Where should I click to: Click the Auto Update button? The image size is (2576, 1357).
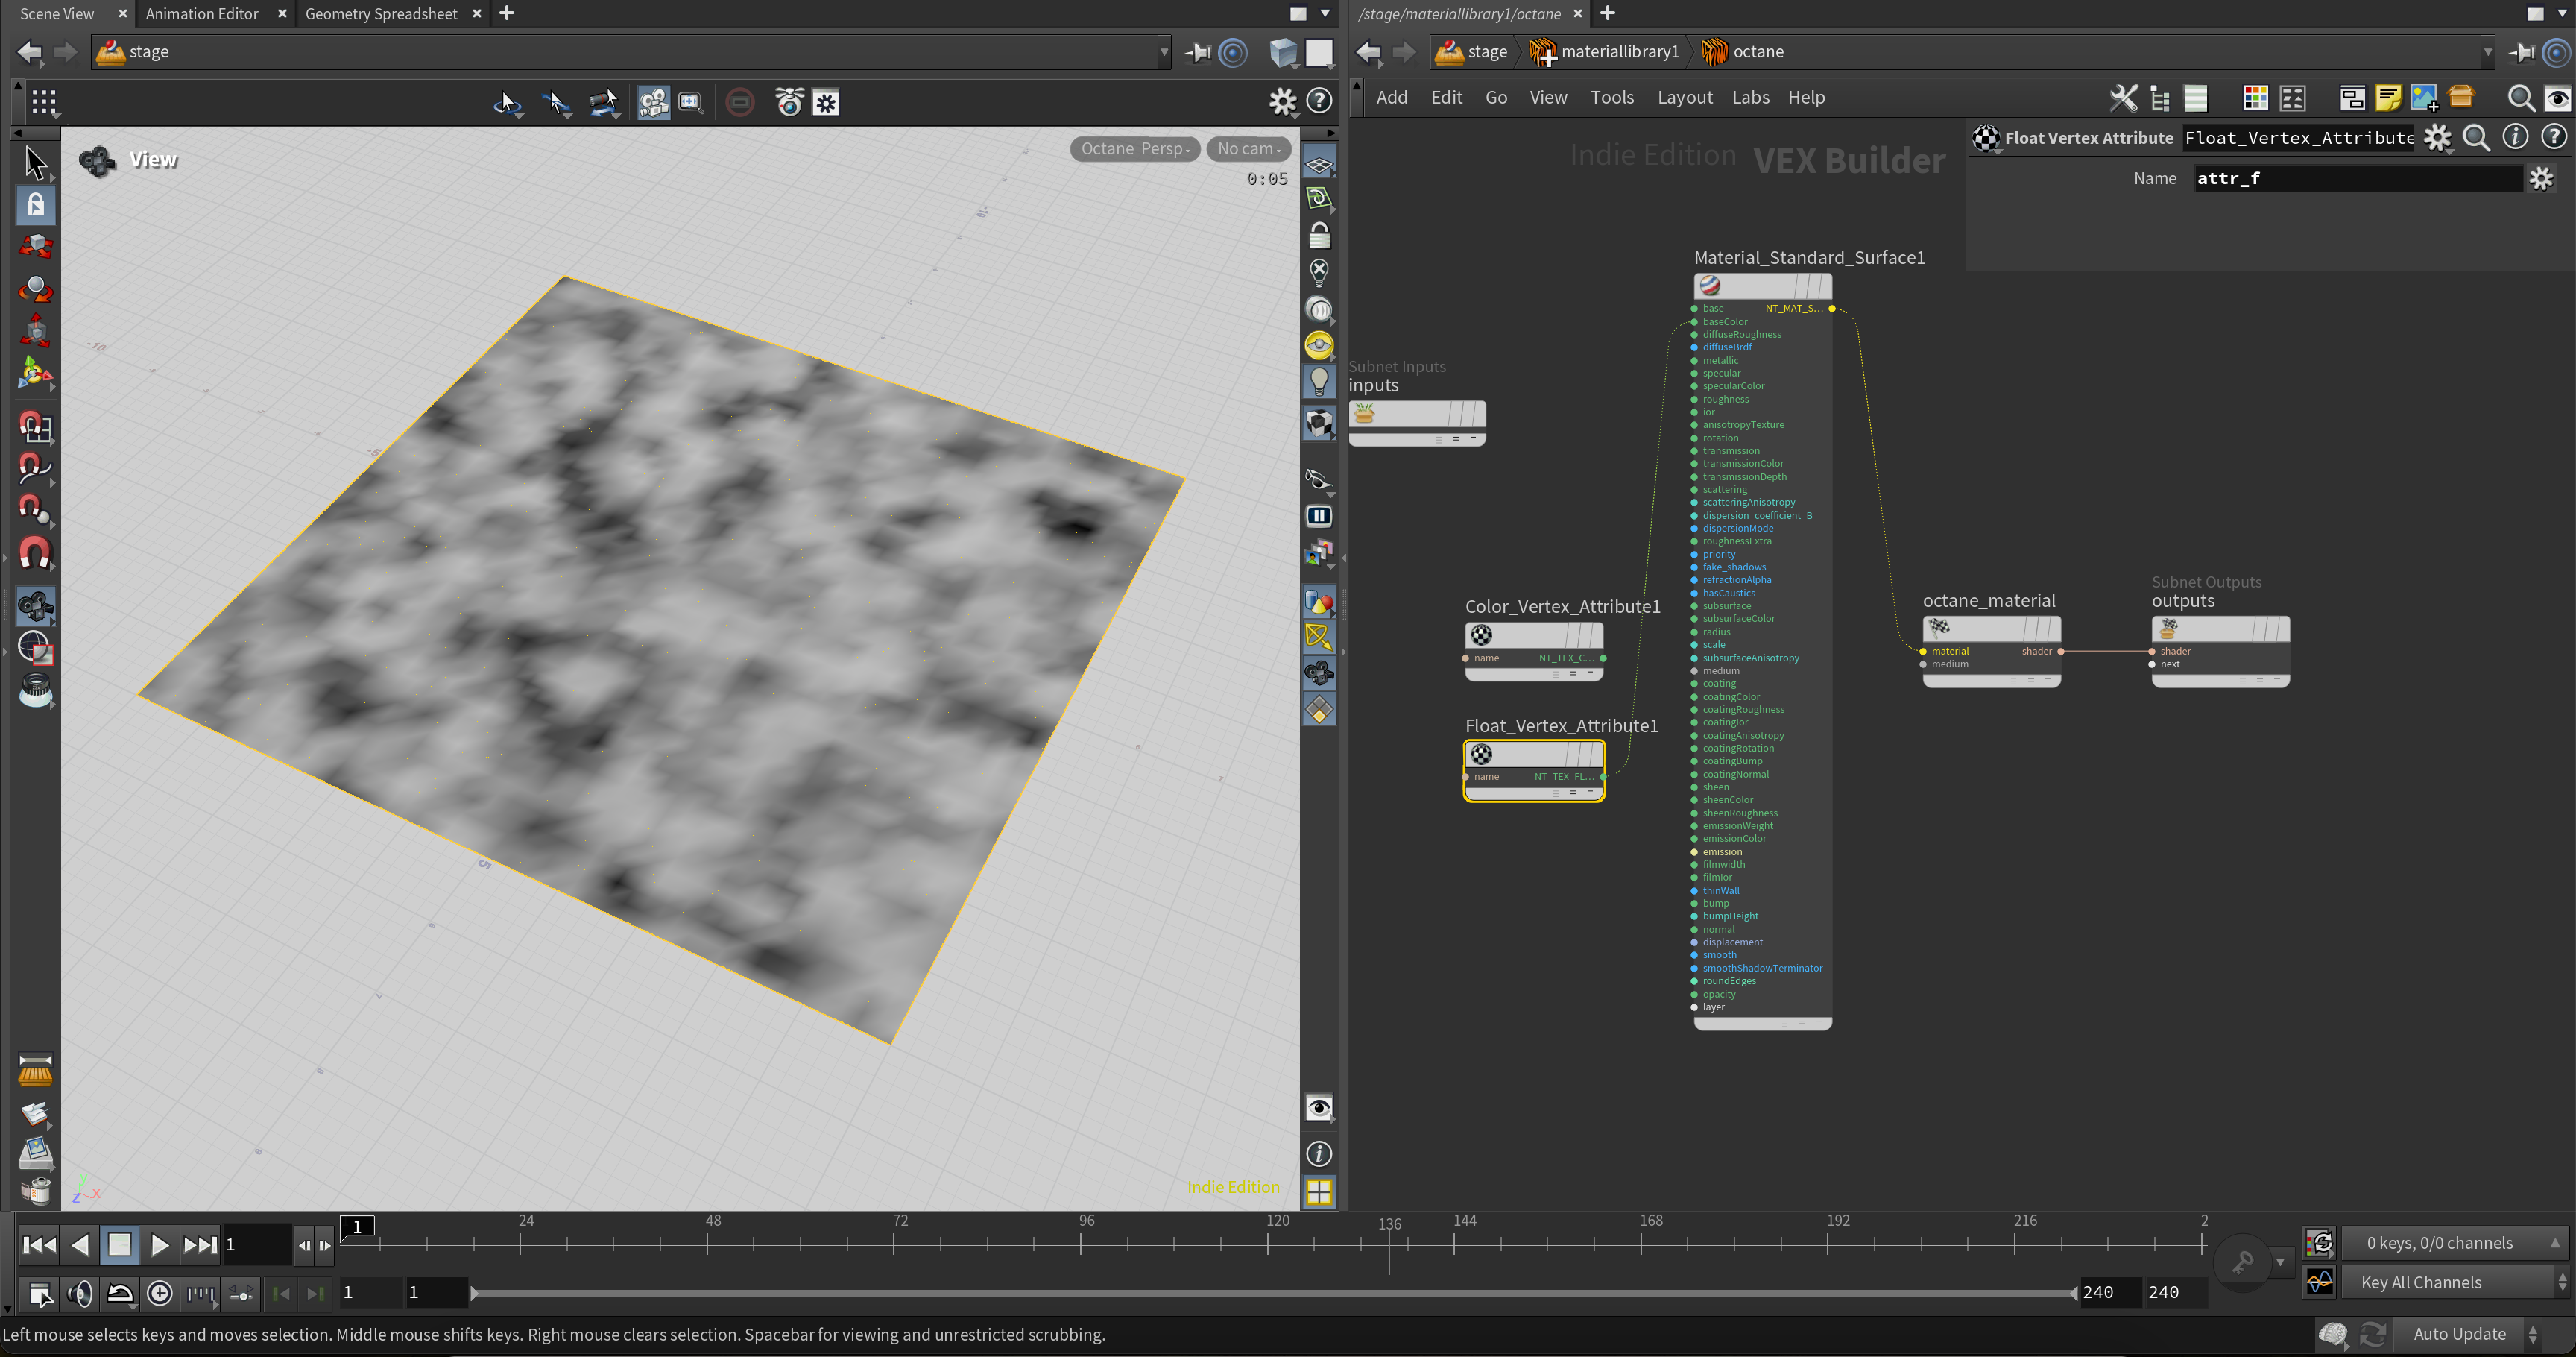coord(2459,1334)
